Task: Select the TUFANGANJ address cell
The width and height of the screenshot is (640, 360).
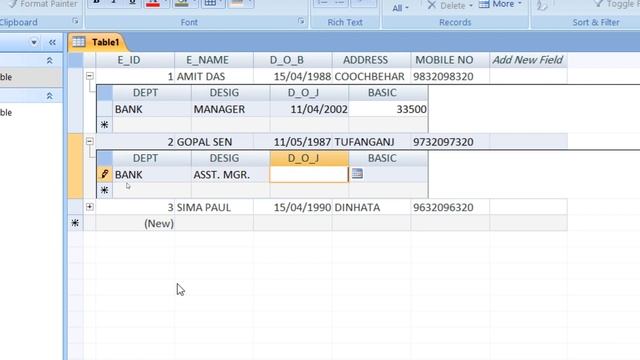Action: [x=371, y=142]
